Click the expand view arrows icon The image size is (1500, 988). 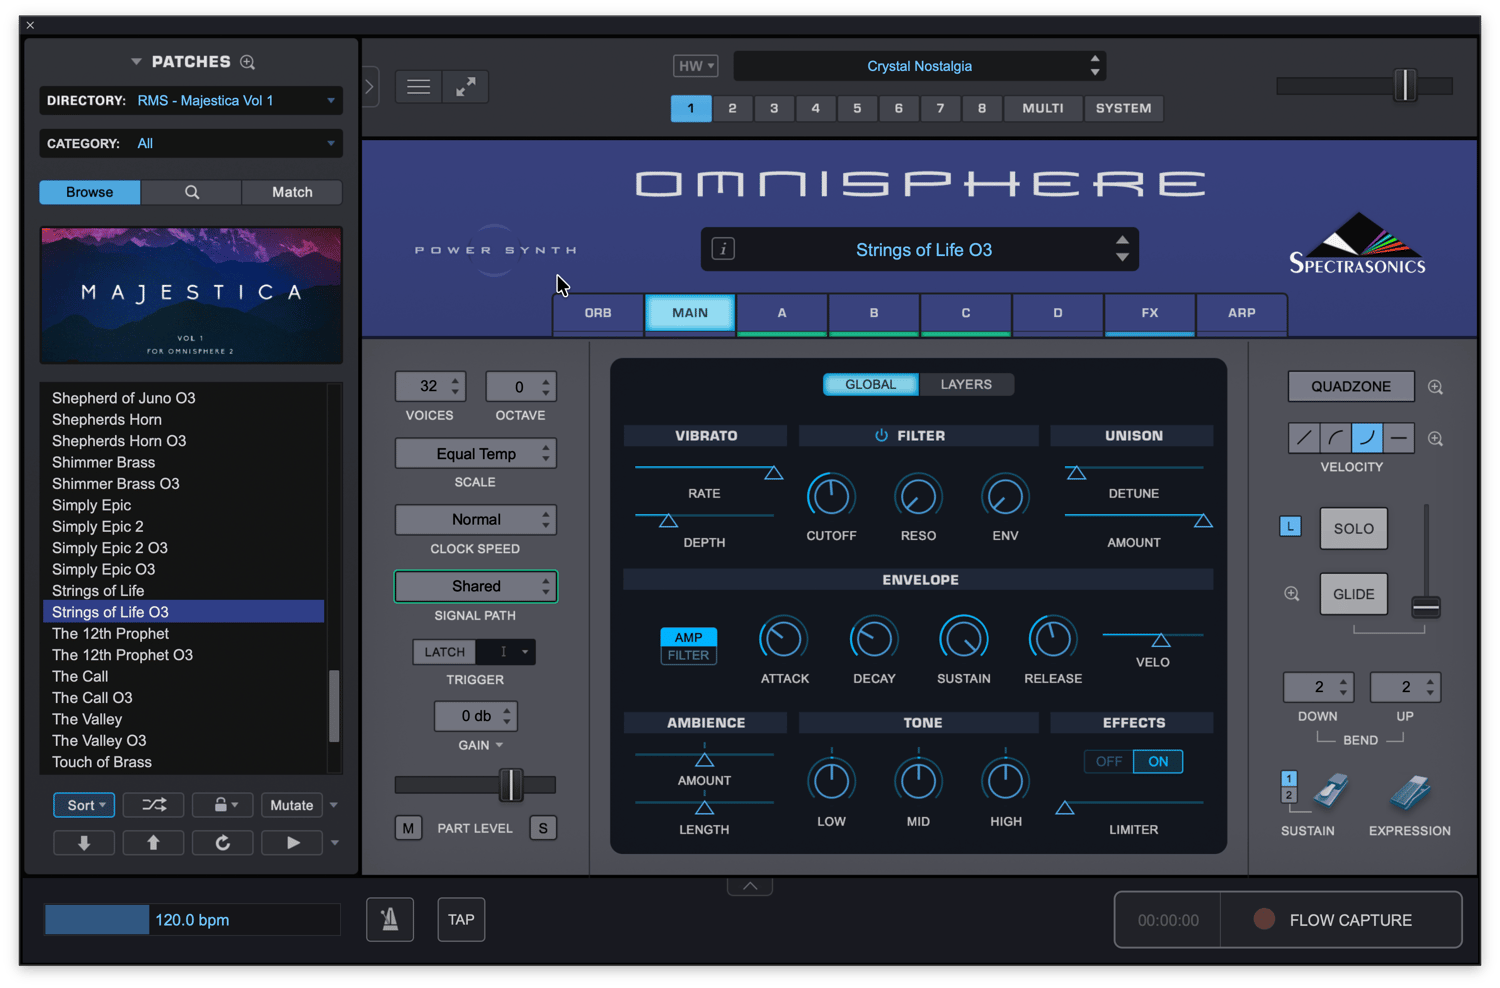pos(466,87)
